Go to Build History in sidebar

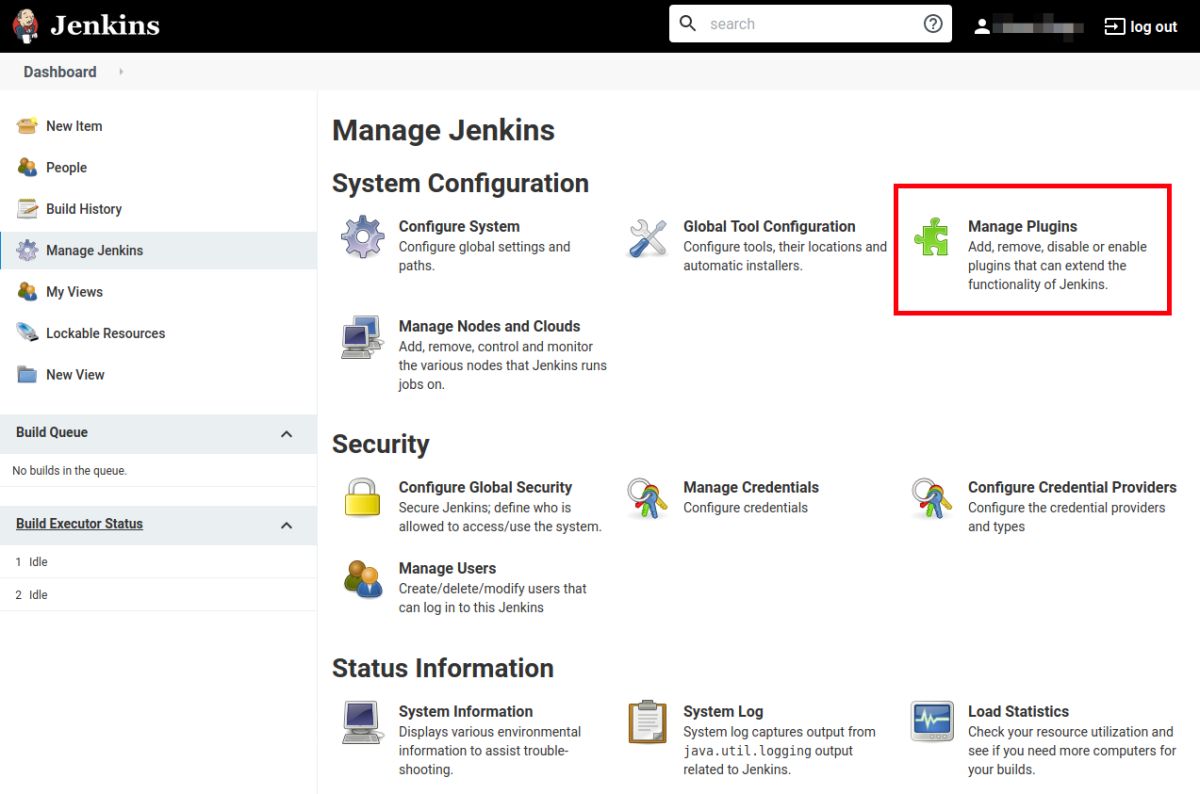tap(84, 209)
